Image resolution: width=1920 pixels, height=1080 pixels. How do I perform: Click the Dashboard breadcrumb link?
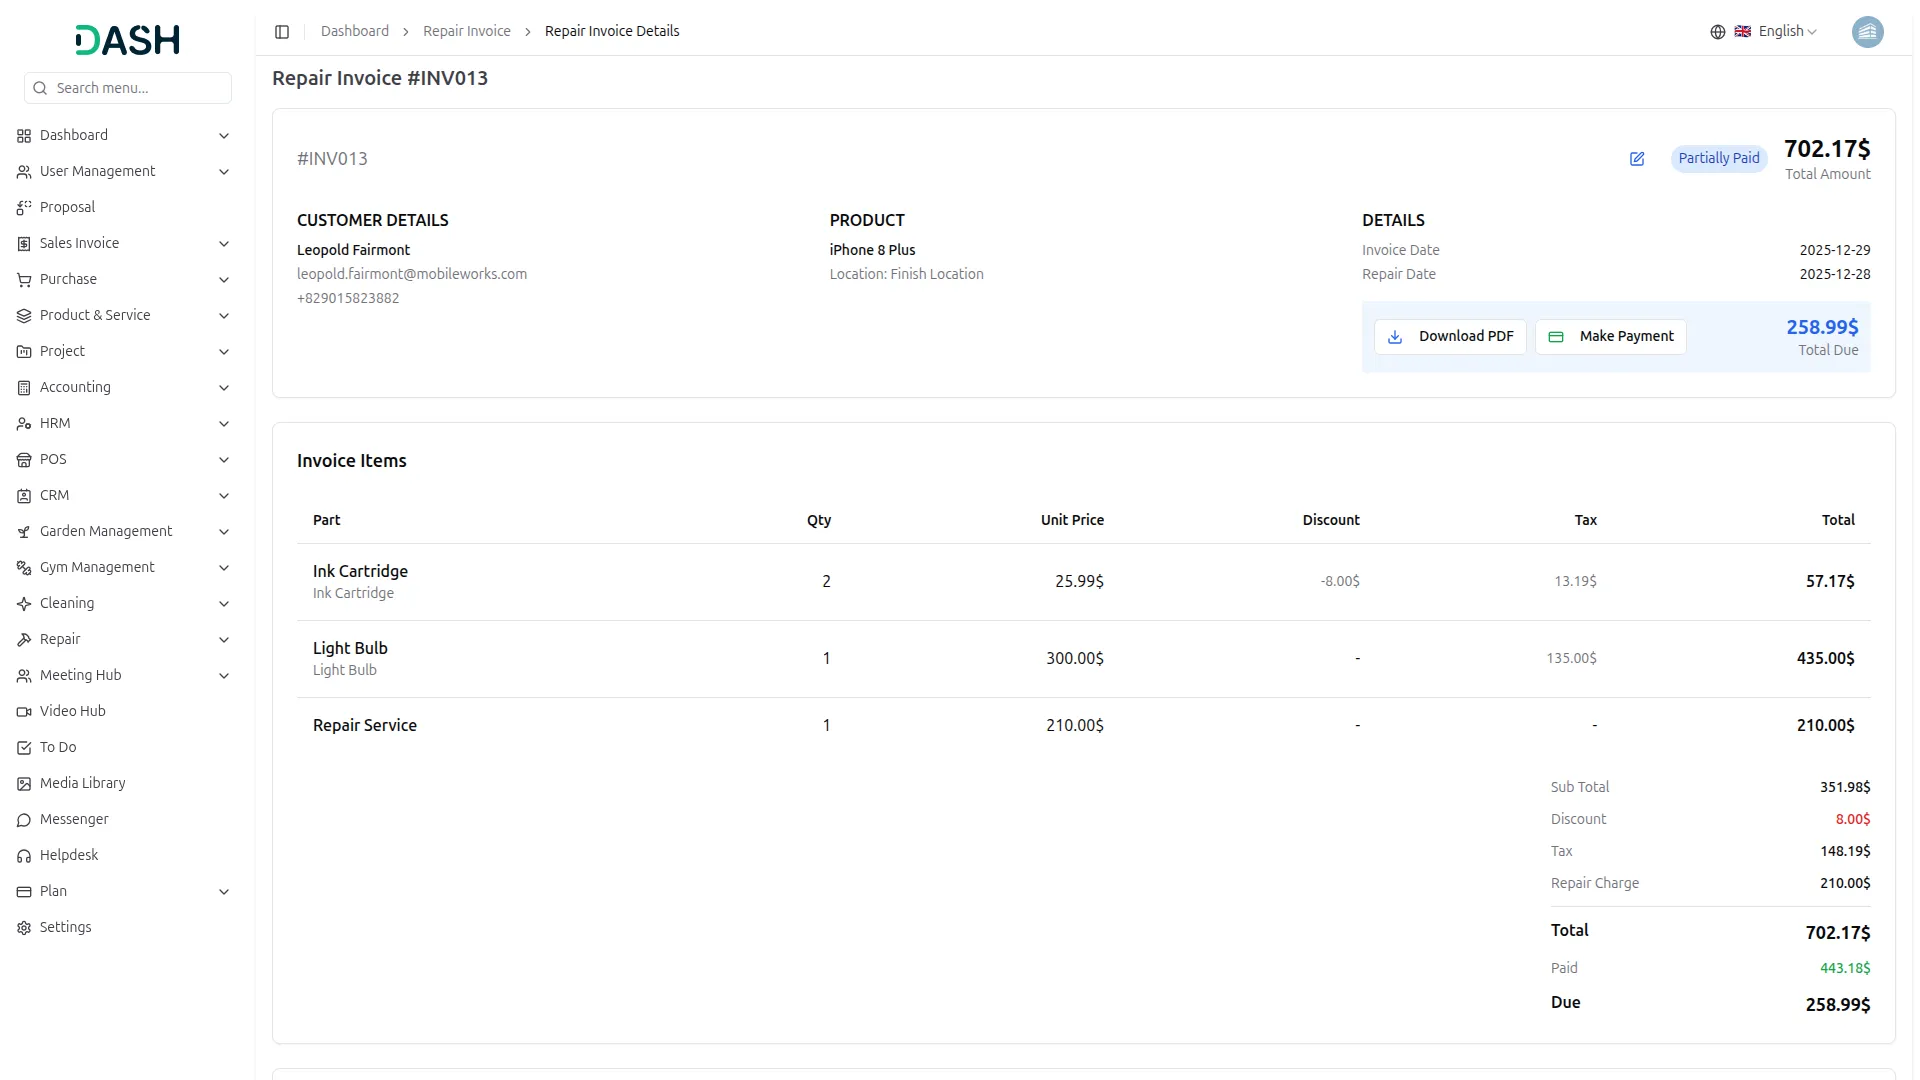coord(354,32)
